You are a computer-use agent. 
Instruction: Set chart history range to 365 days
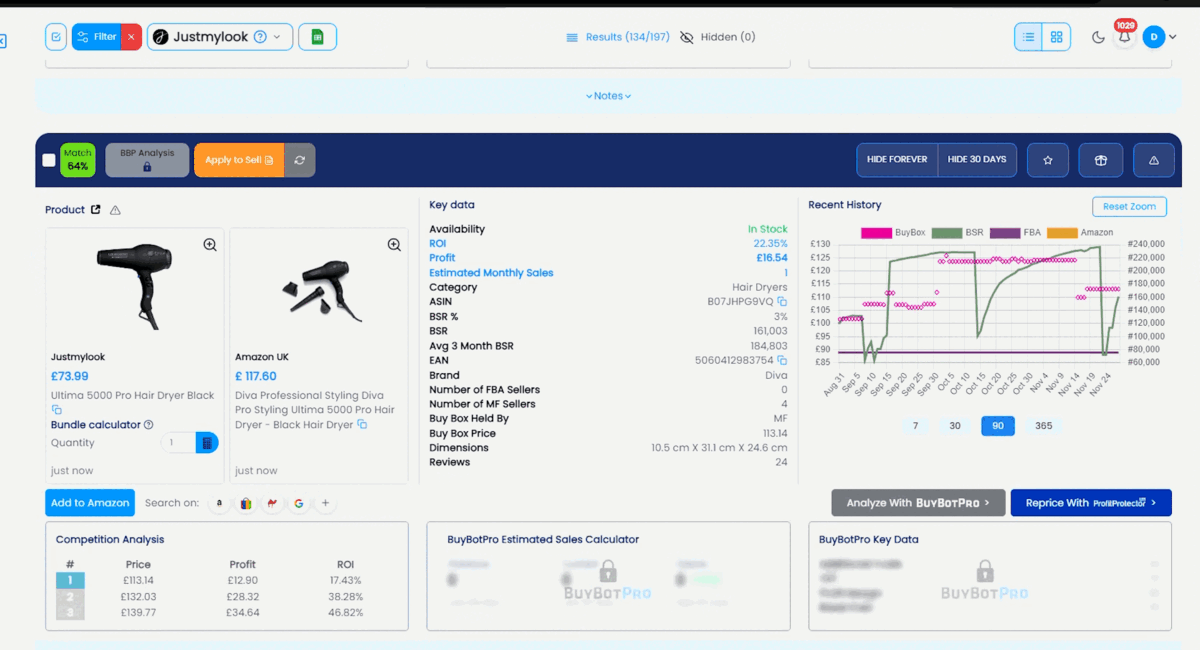[x=1044, y=426]
